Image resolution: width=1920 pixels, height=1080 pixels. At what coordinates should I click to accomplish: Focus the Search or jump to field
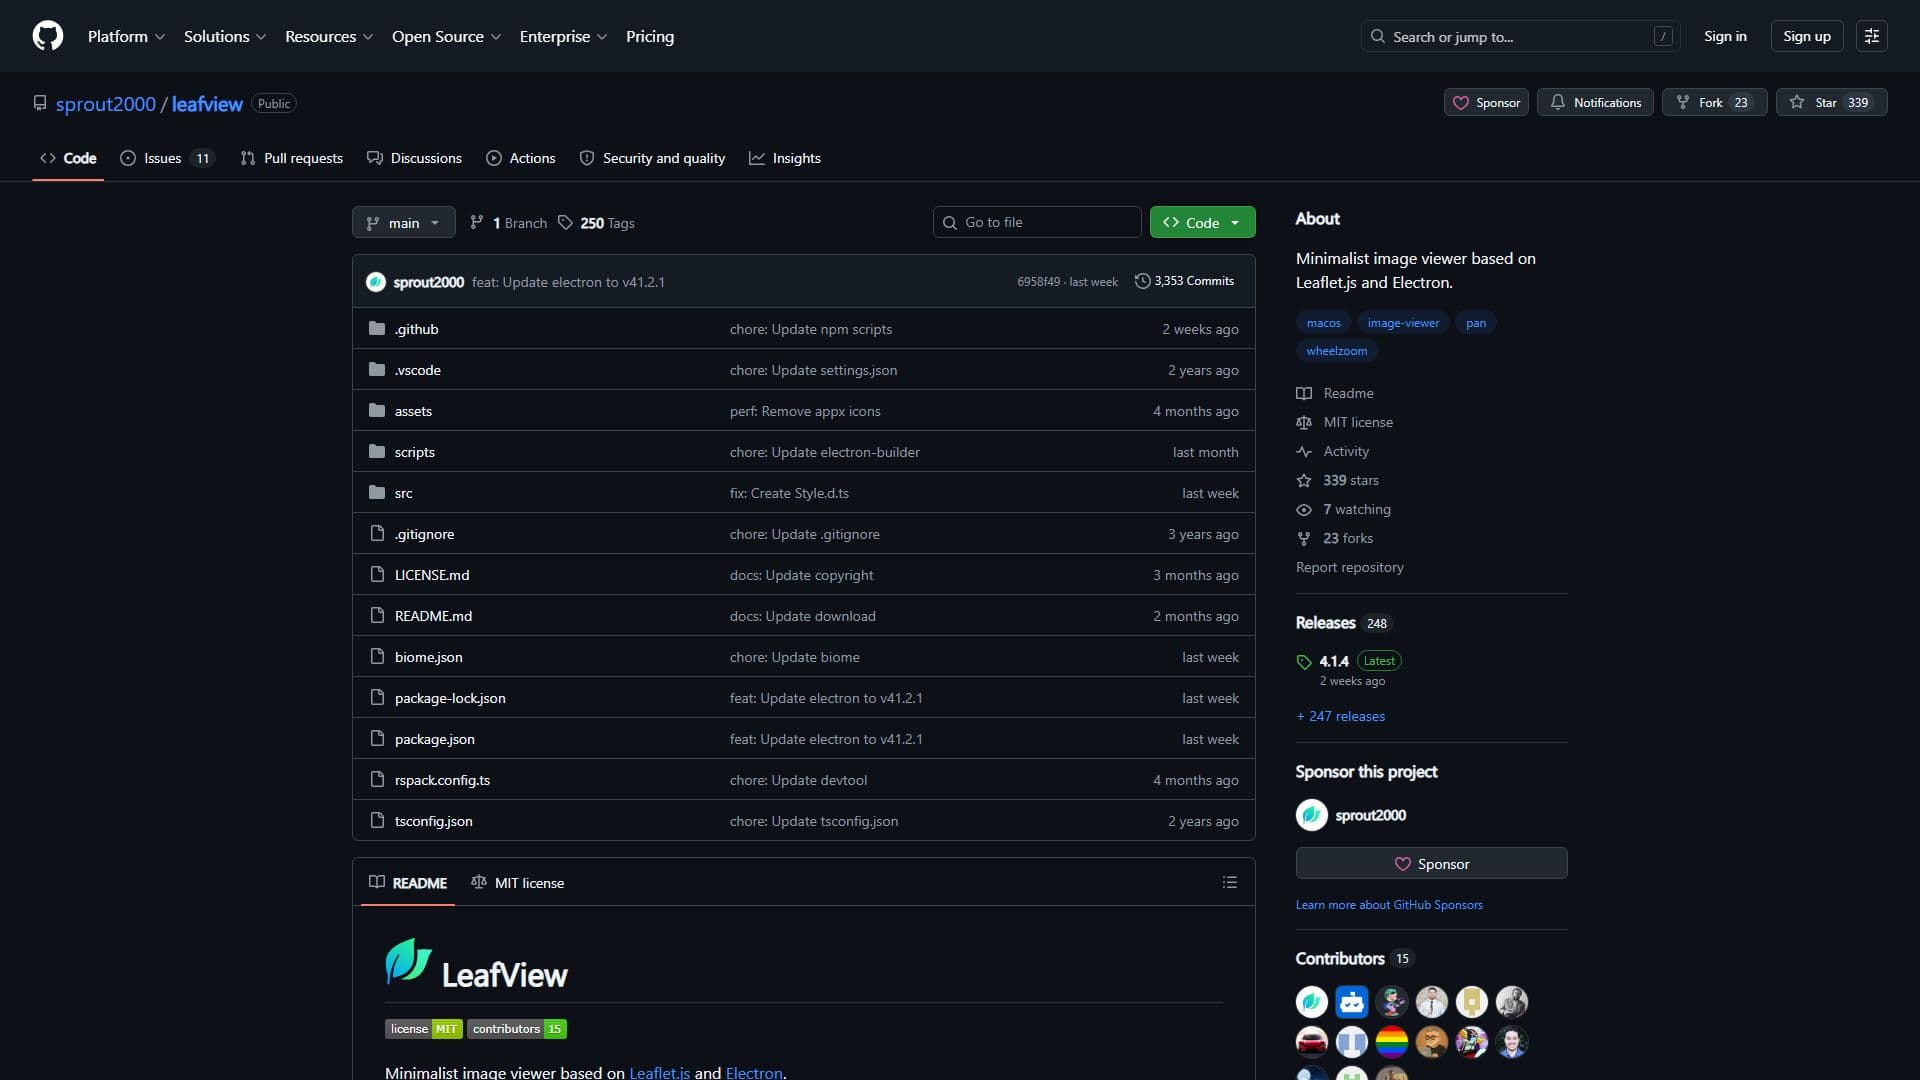coord(1520,36)
